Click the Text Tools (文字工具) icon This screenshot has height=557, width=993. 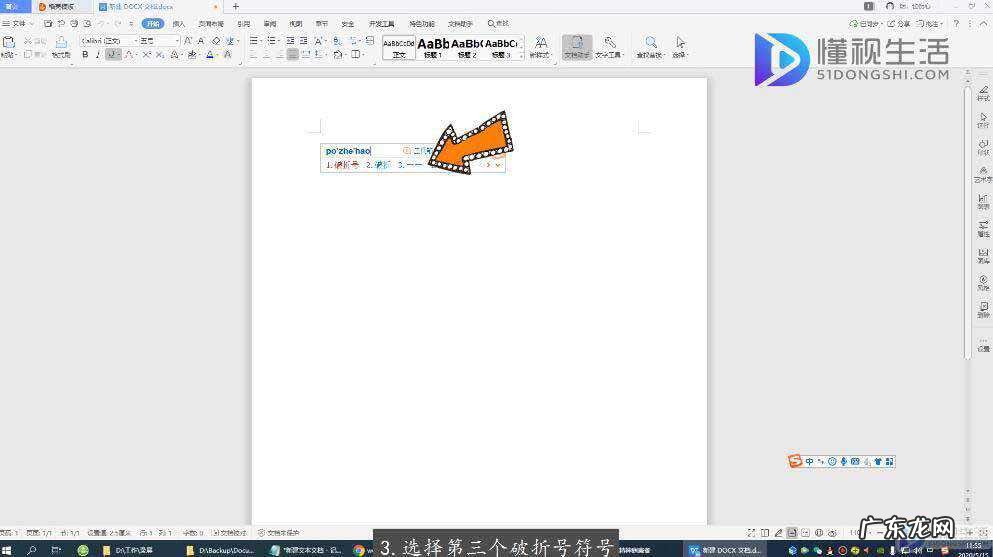[x=608, y=43]
